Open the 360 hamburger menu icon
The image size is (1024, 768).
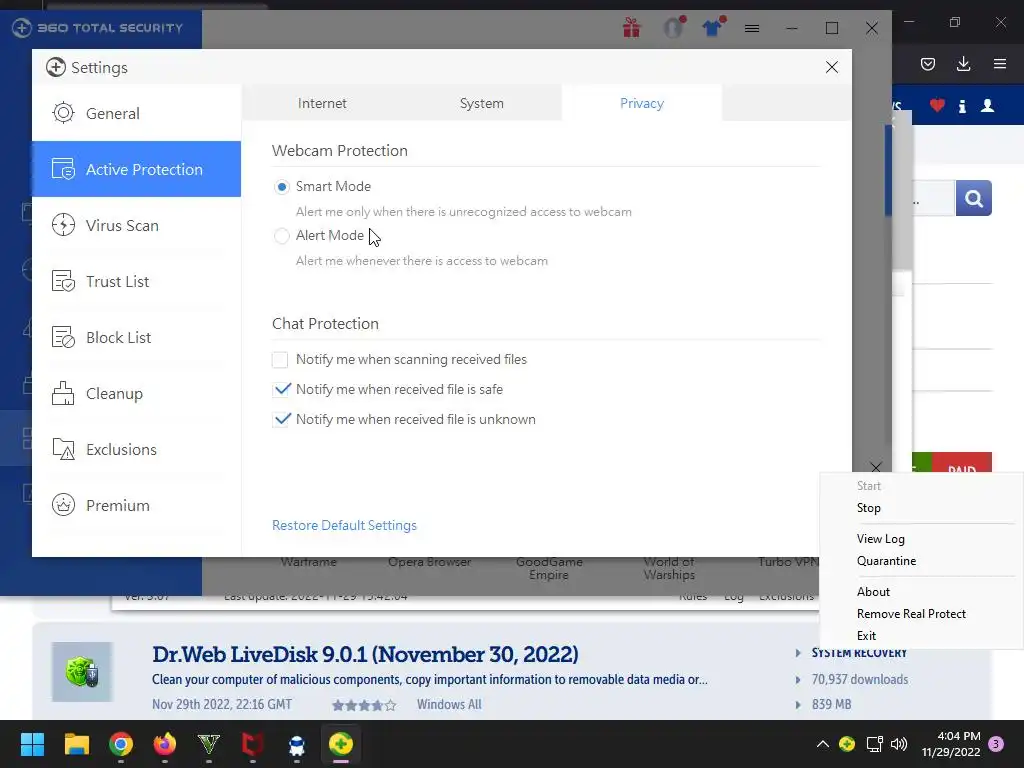point(752,28)
